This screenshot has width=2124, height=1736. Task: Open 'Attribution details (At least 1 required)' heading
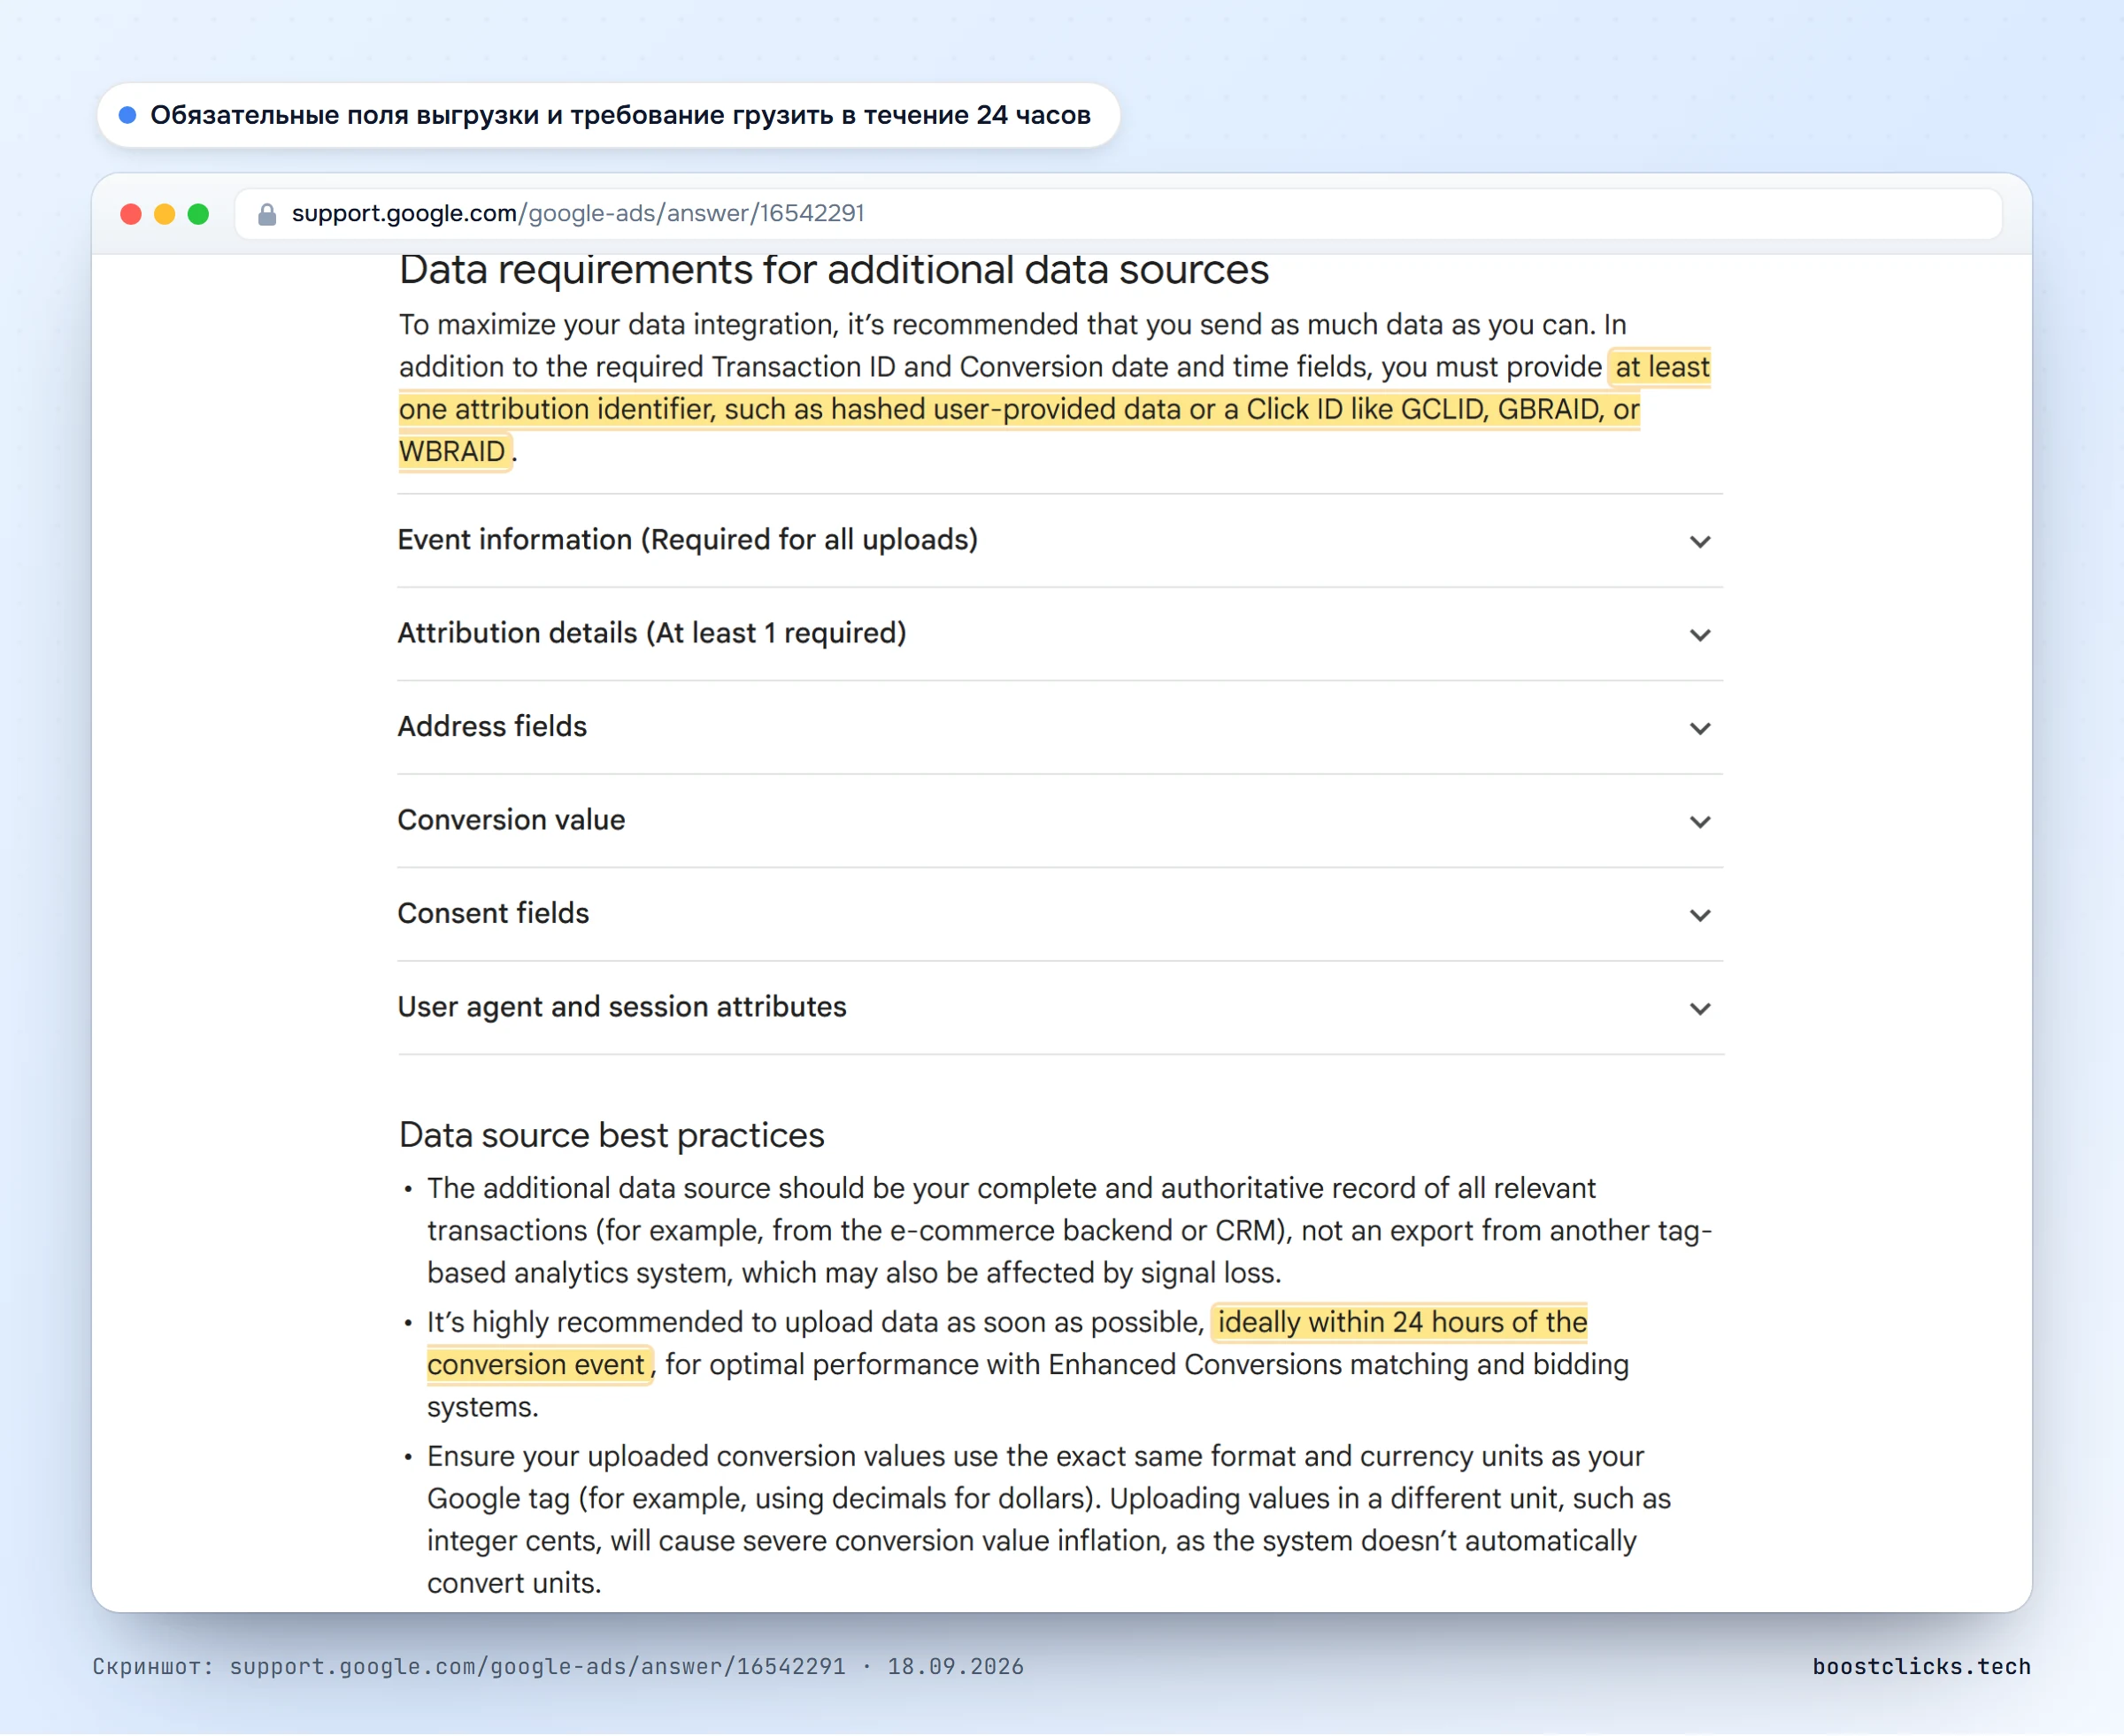652,633
